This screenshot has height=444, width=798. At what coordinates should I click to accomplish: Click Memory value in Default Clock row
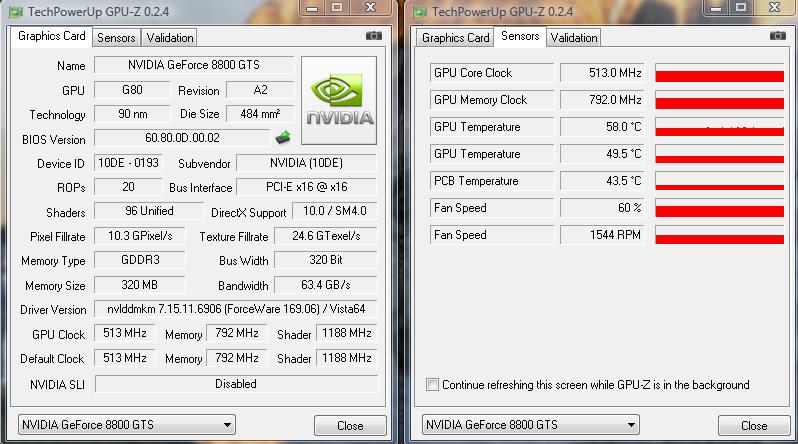[x=237, y=358]
